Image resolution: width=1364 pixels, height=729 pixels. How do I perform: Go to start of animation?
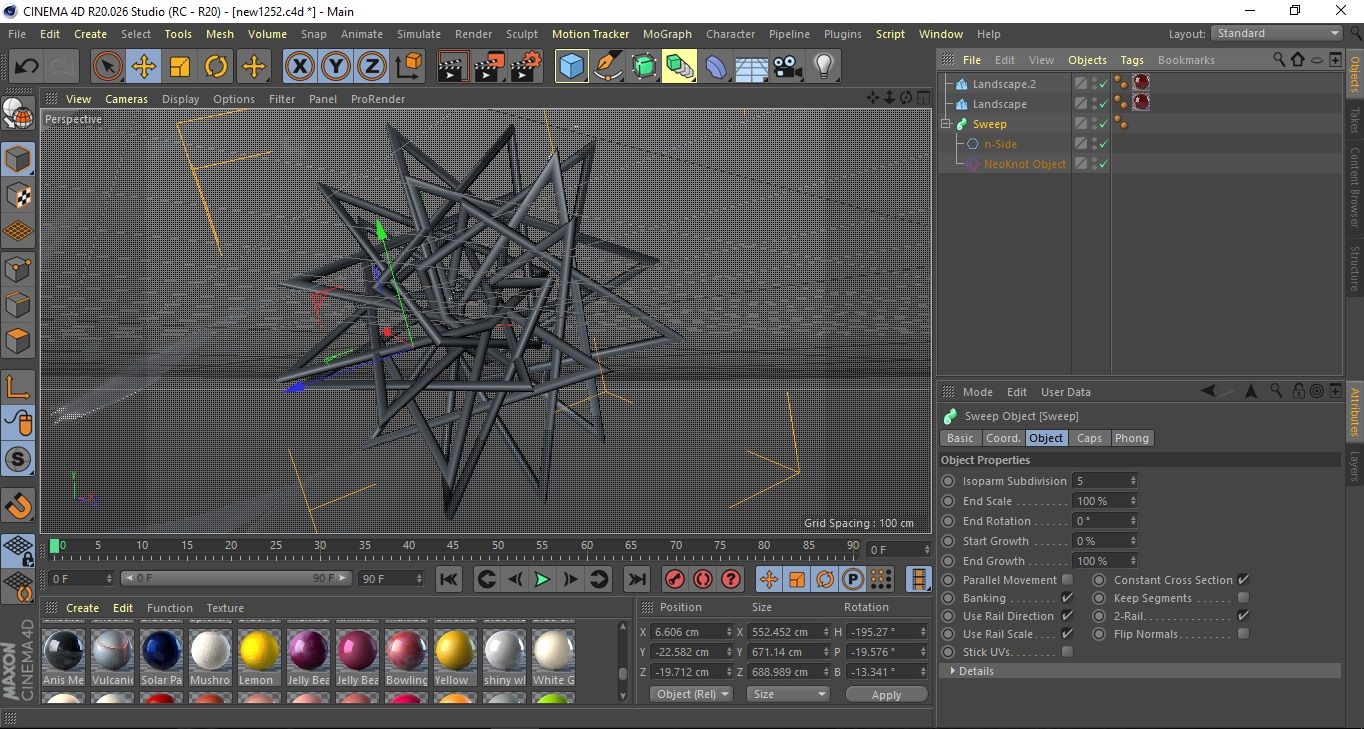449,579
